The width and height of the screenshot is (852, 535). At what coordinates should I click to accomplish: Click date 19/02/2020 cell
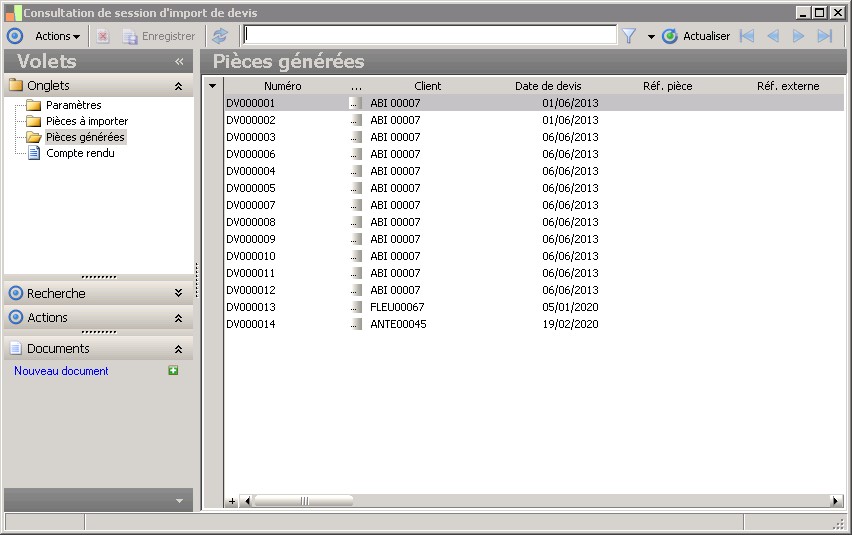pyautogui.click(x=570, y=324)
